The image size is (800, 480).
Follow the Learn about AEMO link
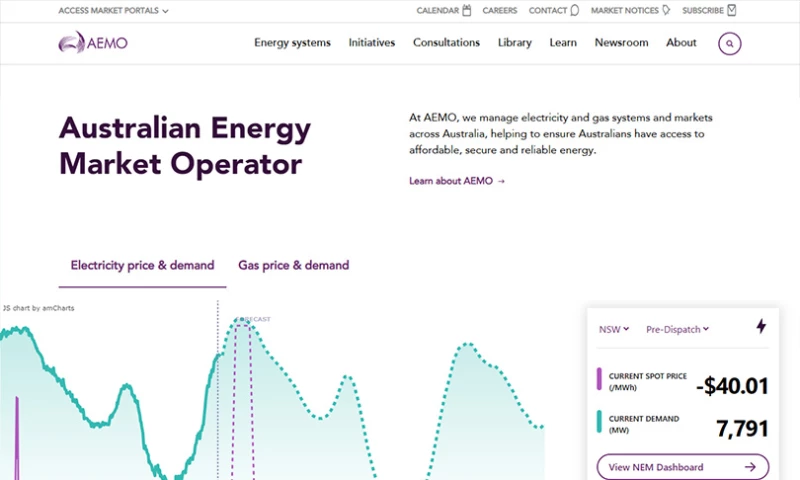457,181
